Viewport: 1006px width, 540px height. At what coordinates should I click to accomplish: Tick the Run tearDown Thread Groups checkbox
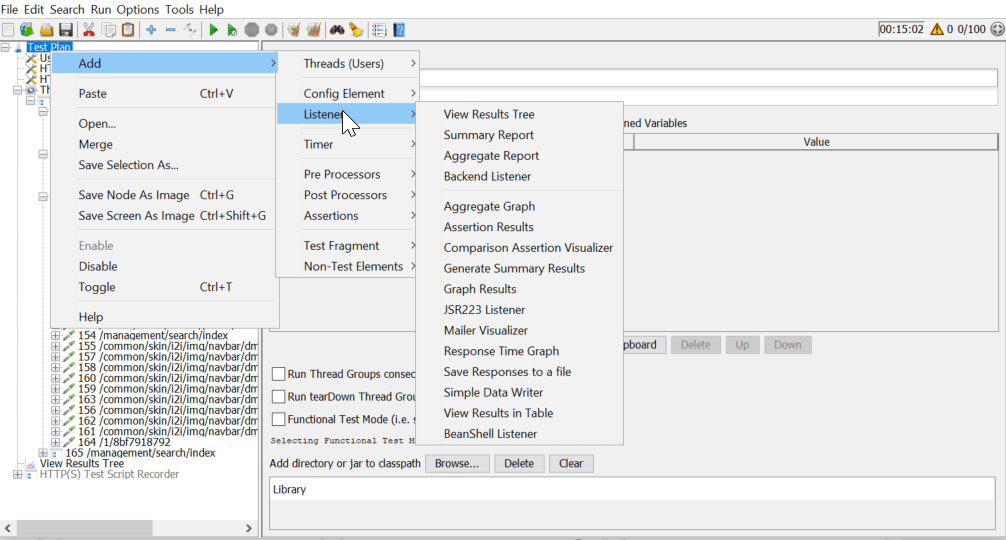click(x=279, y=397)
